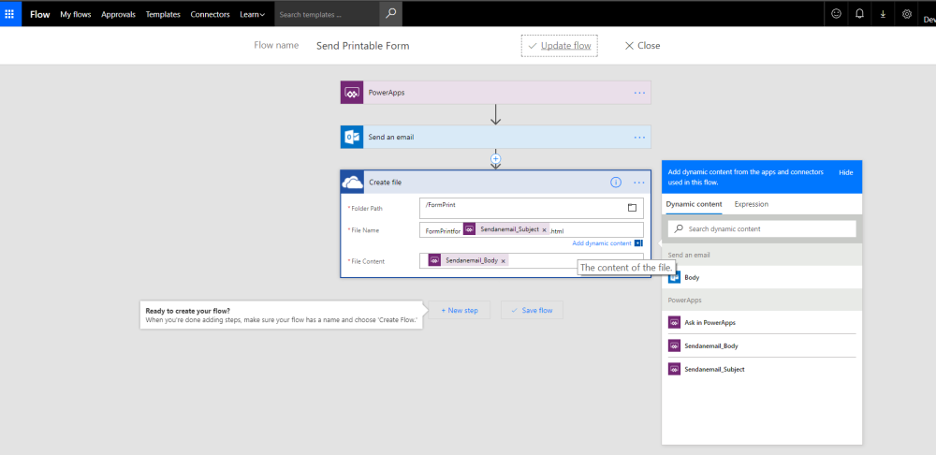936x456 pixels.
Task: Click the download arrow icon
Action: (883, 14)
